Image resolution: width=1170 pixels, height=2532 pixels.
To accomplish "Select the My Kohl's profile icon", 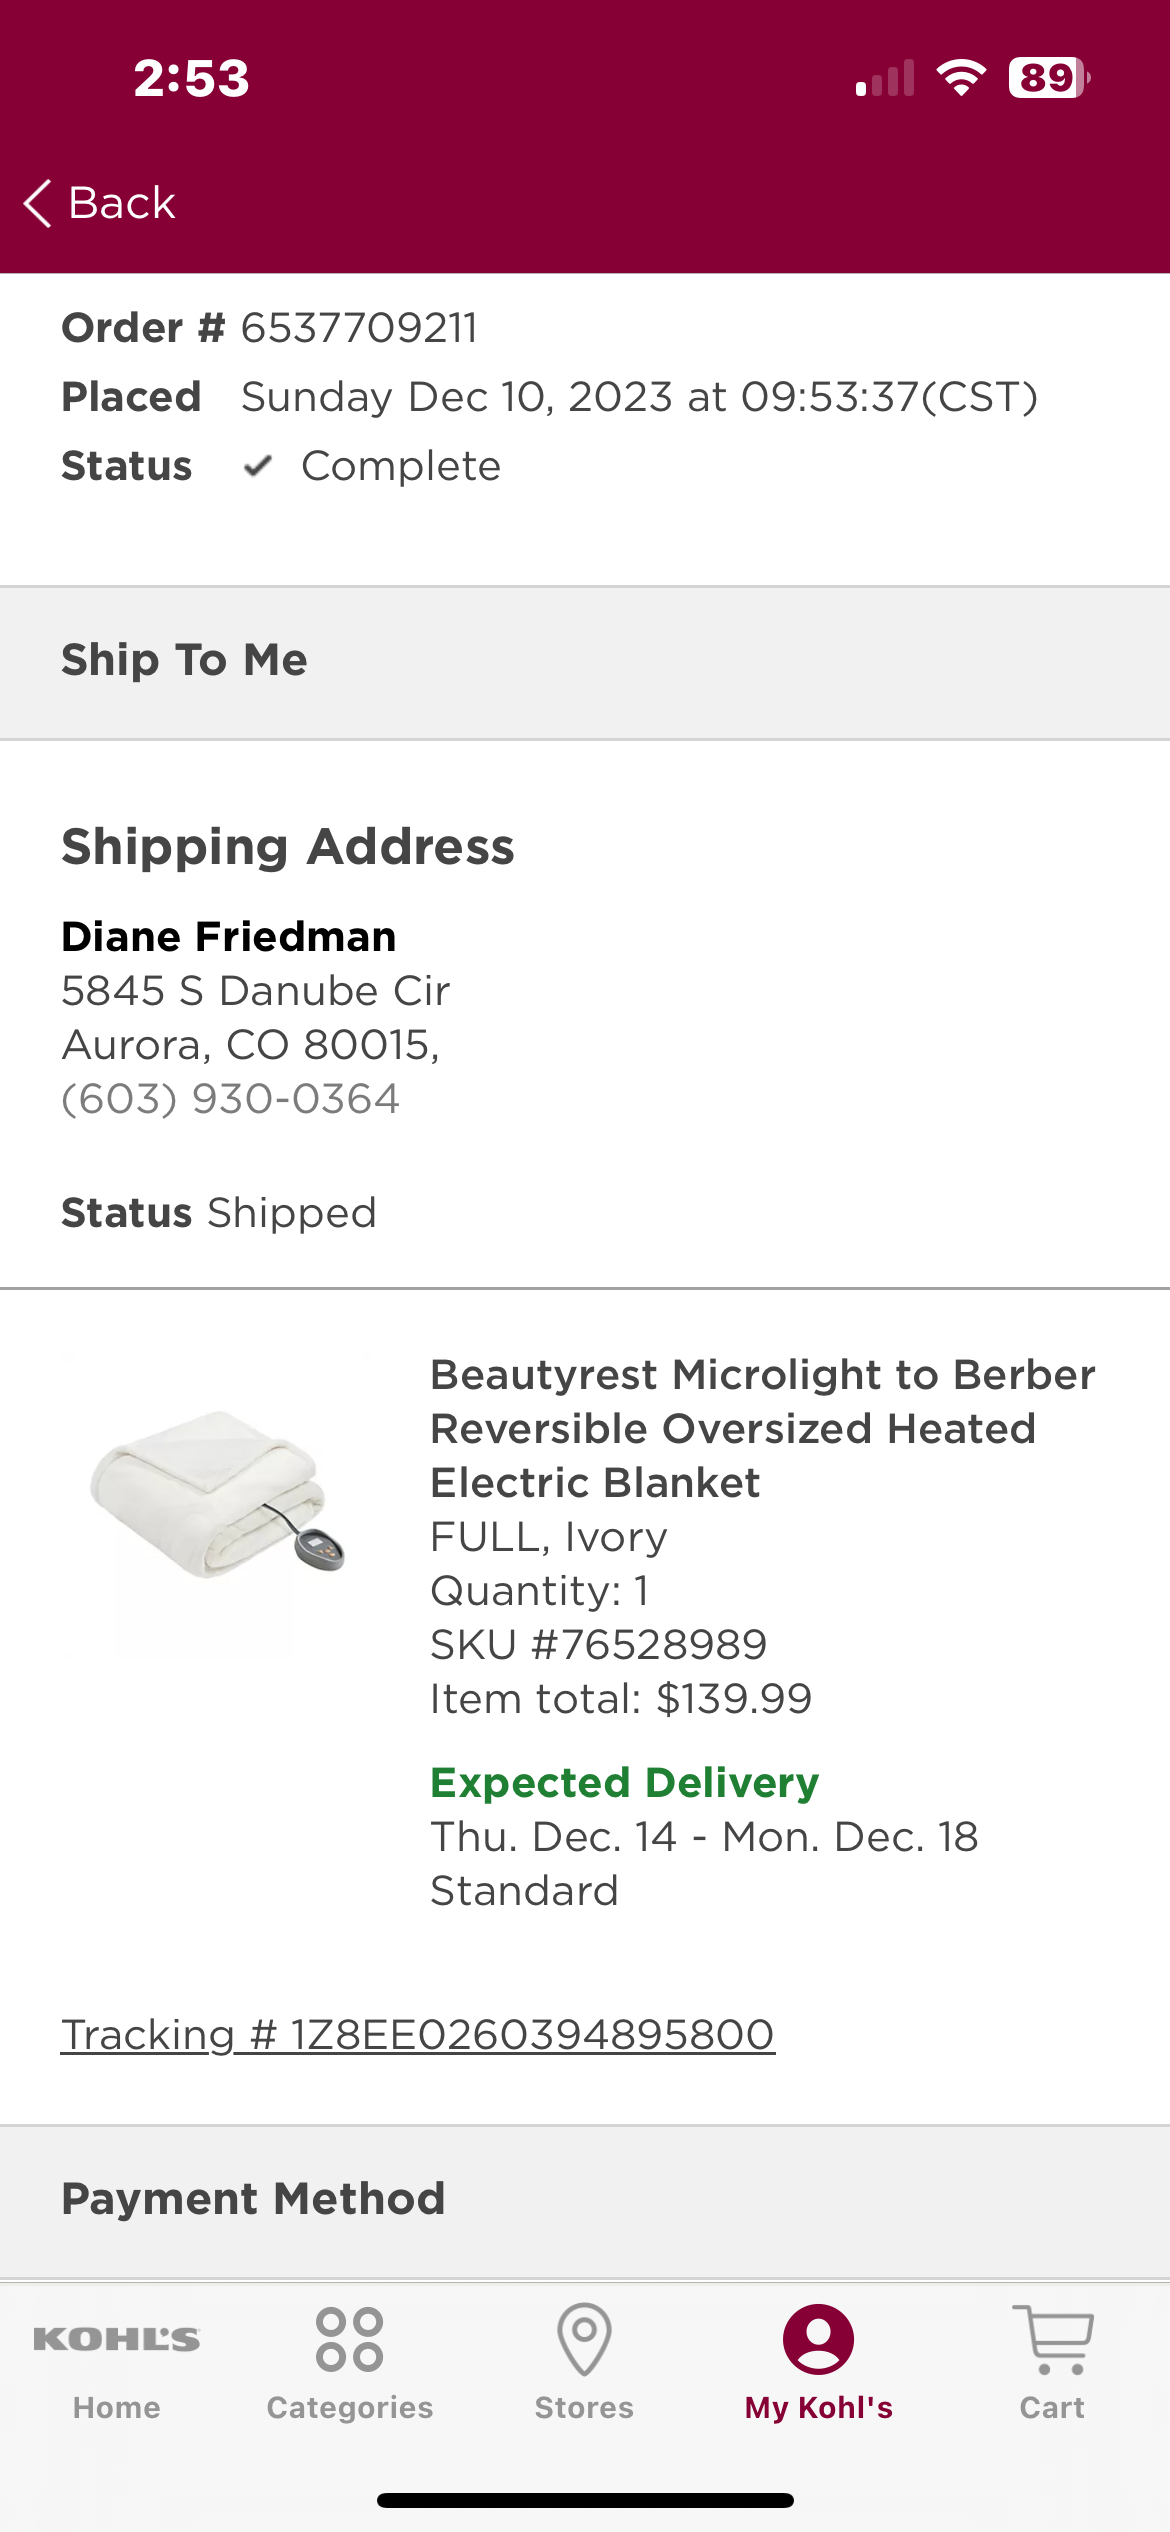I will (818, 2339).
